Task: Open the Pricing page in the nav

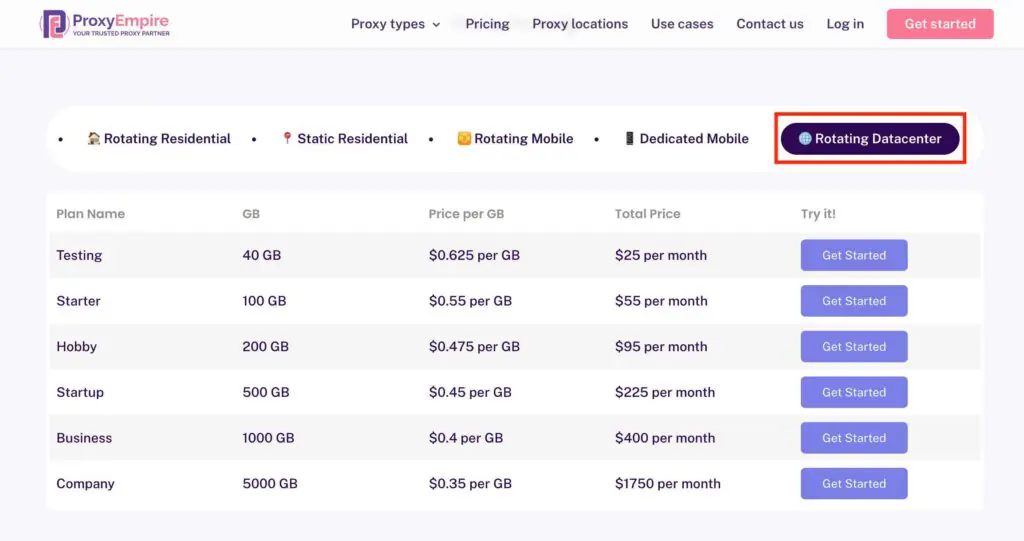Action: click(x=487, y=24)
